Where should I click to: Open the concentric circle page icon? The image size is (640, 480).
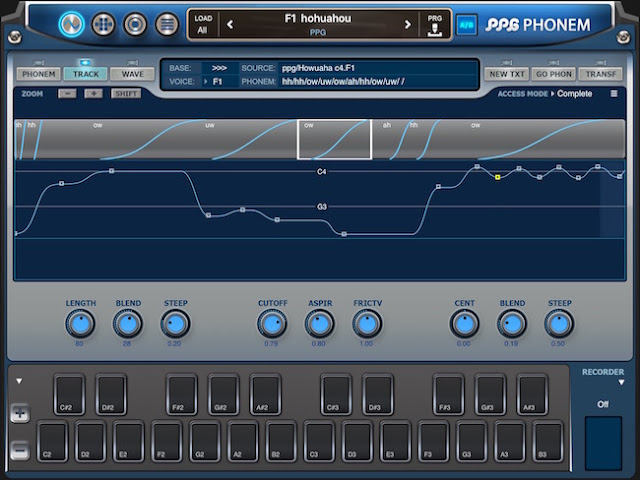click(135, 24)
